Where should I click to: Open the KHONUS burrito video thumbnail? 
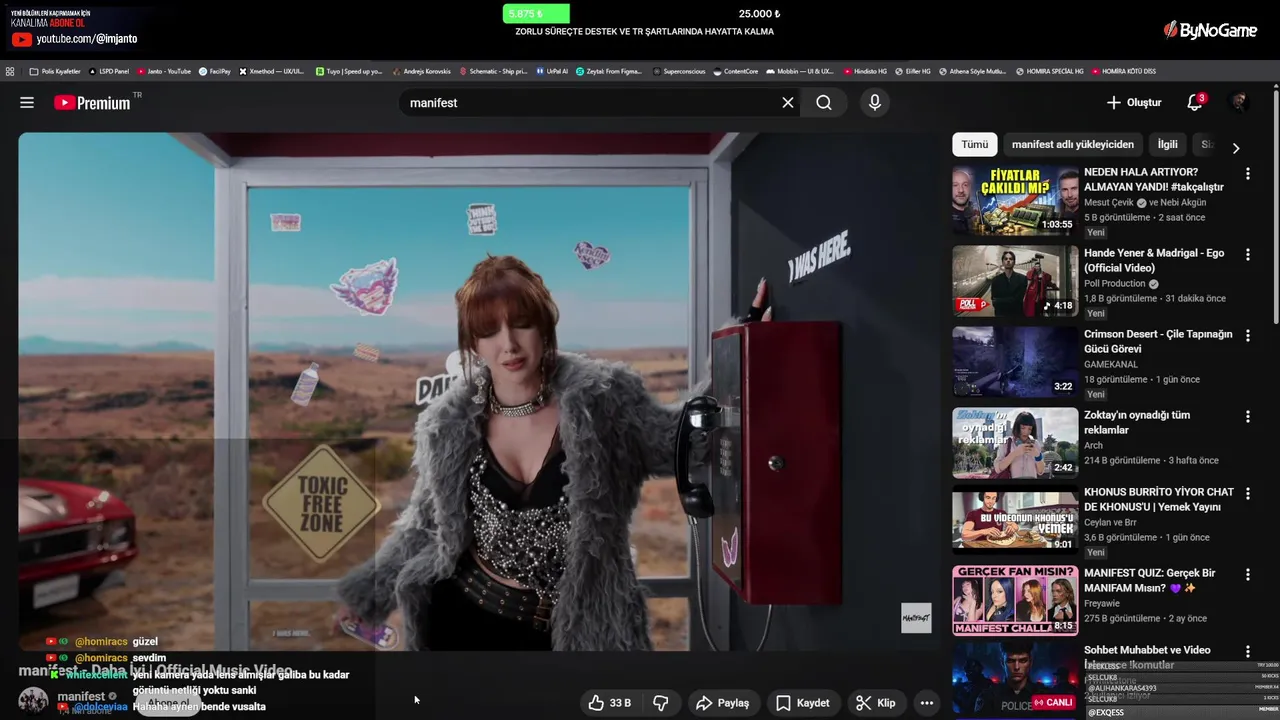point(1015,520)
